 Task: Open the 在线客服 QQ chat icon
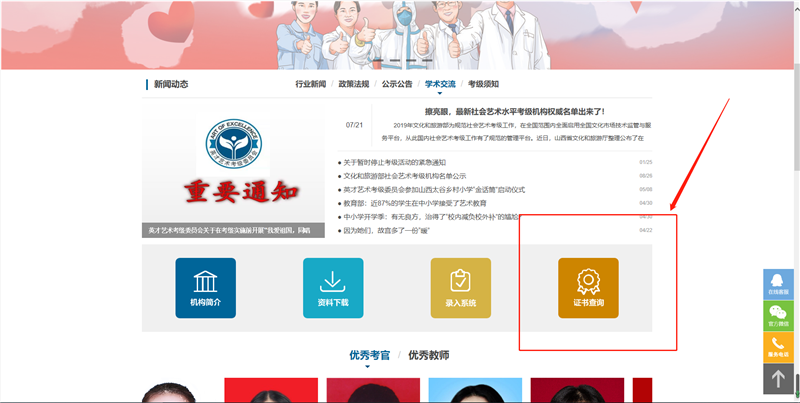(778, 284)
